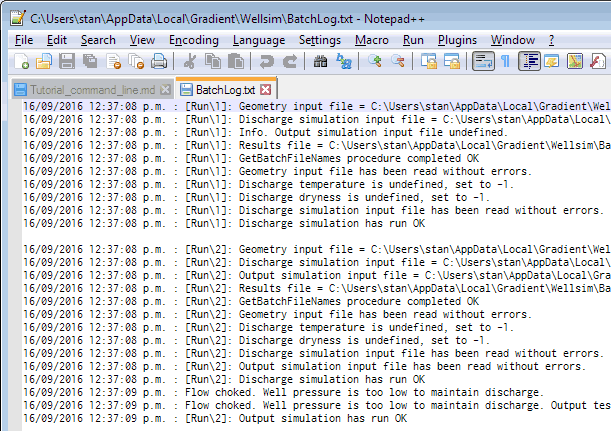611x431 pixels.
Task: Enable synchronized horizontal scrolling icon
Action: (452, 61)
